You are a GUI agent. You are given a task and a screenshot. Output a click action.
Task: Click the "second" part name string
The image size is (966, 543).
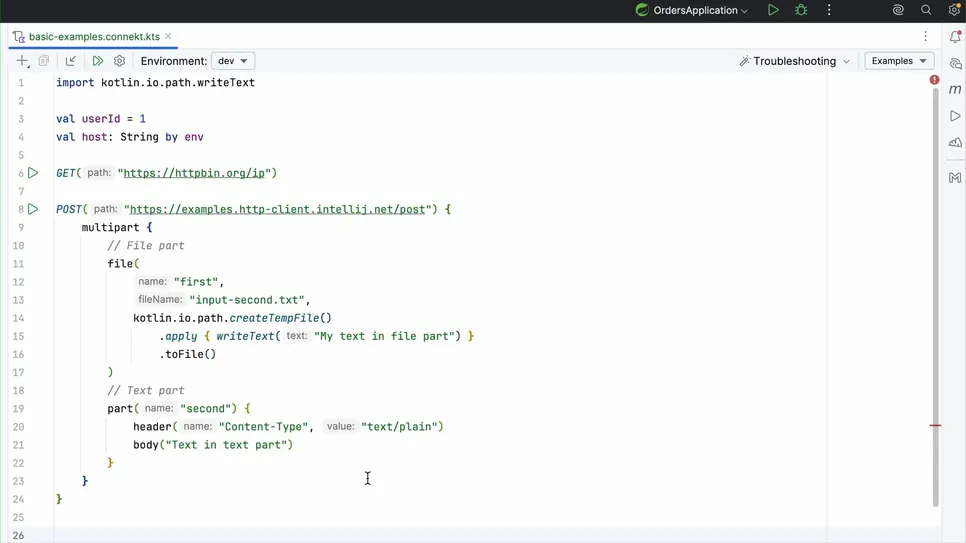[205, 409]
